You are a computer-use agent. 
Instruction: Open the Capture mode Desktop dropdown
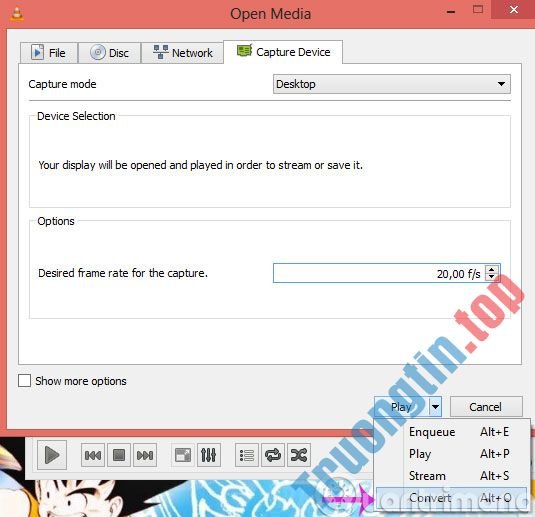[x=392, y=84]
